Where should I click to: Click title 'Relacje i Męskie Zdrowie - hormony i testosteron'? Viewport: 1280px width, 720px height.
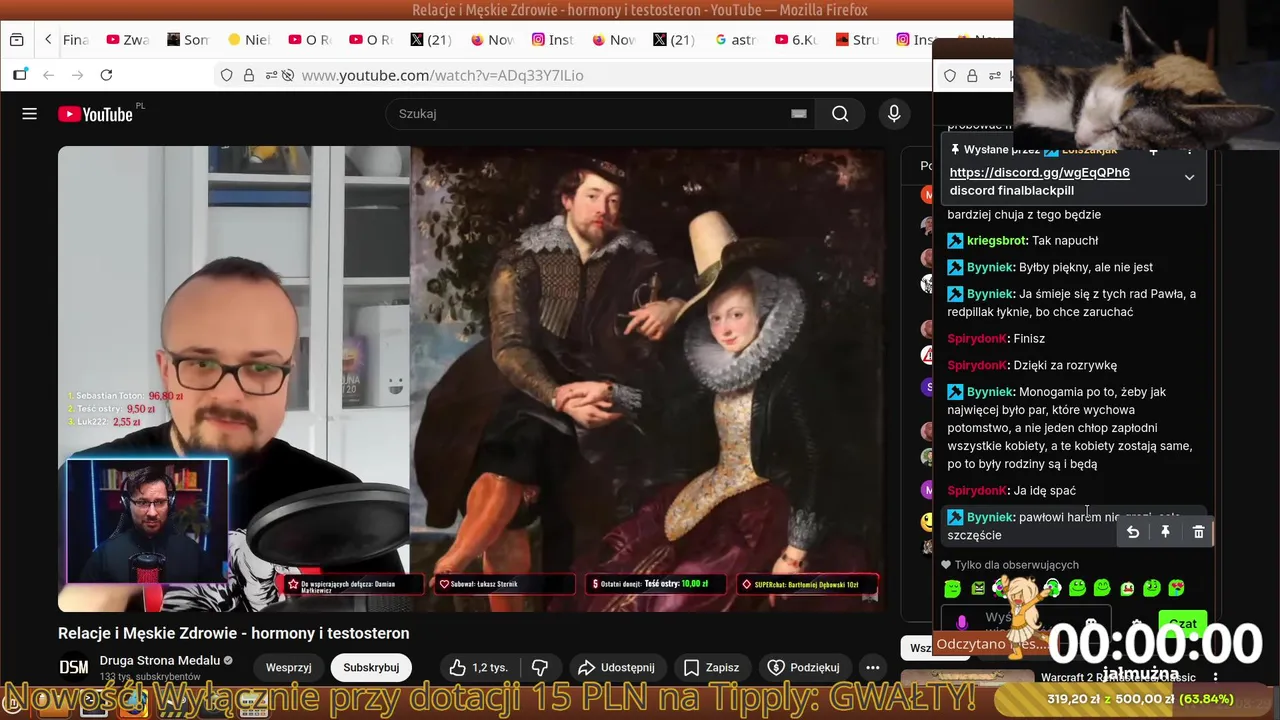tap(233, 633)
